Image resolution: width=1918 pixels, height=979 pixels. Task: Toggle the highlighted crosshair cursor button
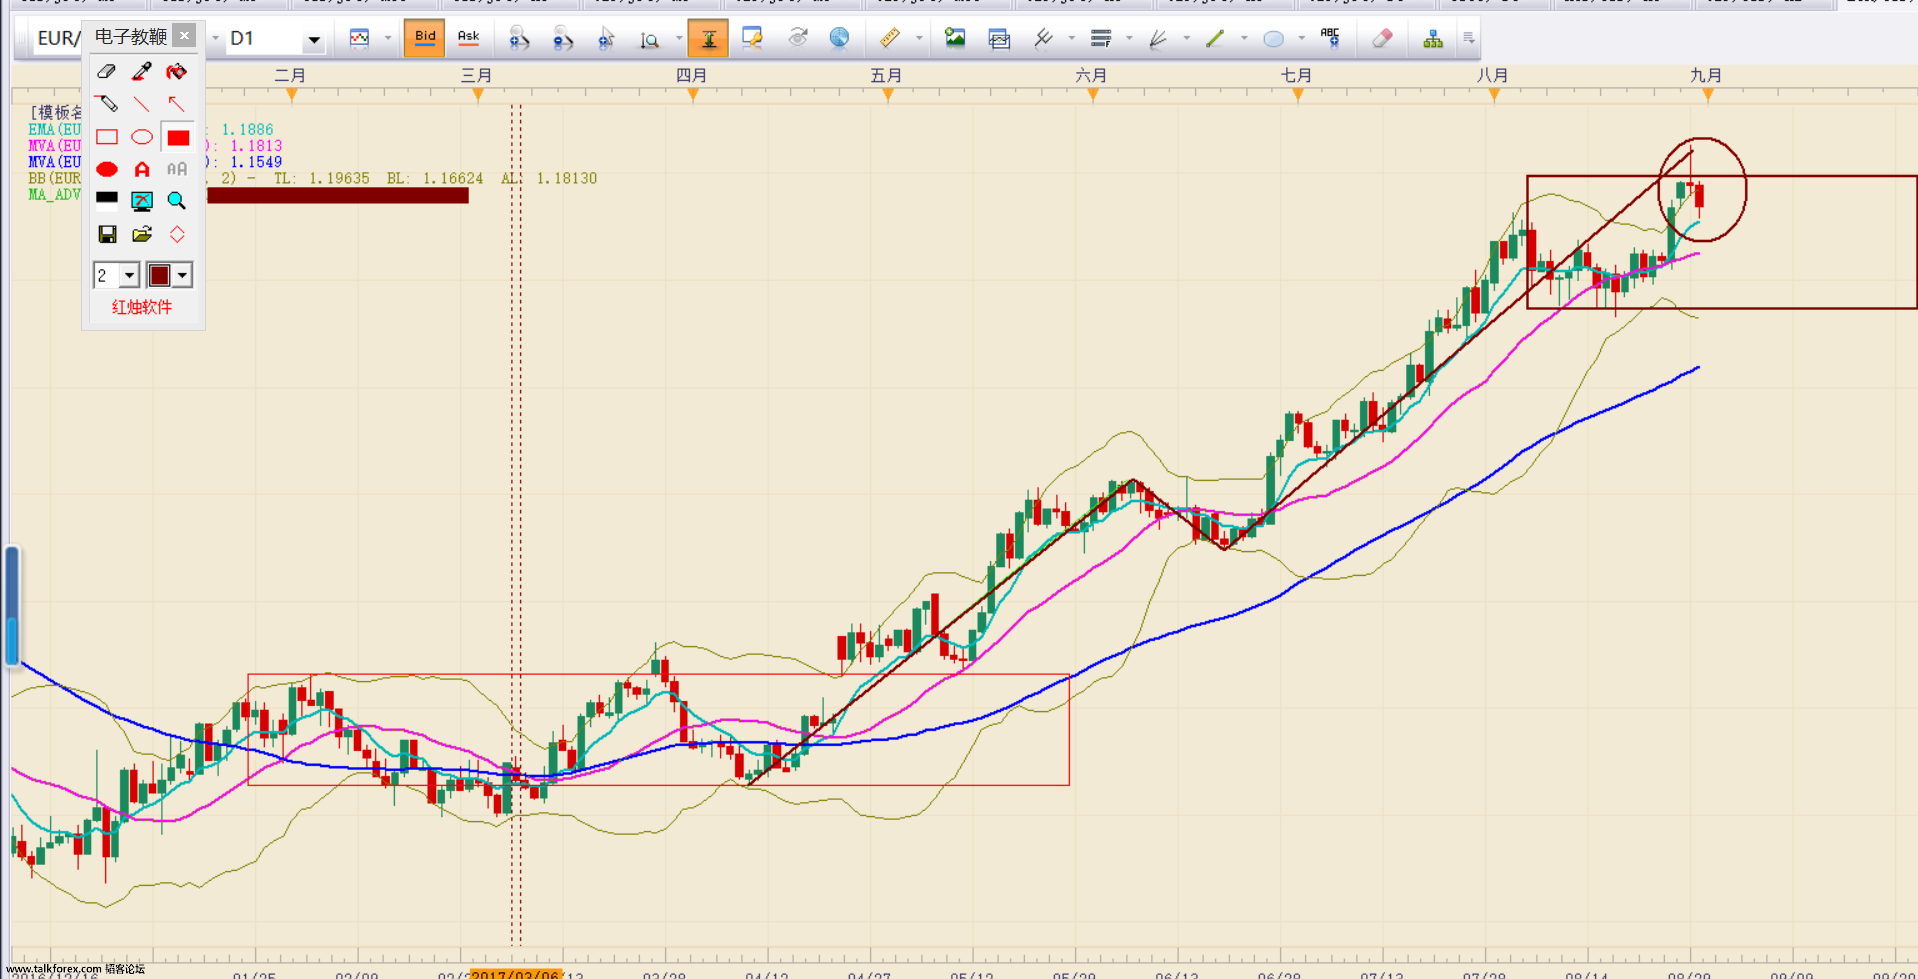point(708,38)
